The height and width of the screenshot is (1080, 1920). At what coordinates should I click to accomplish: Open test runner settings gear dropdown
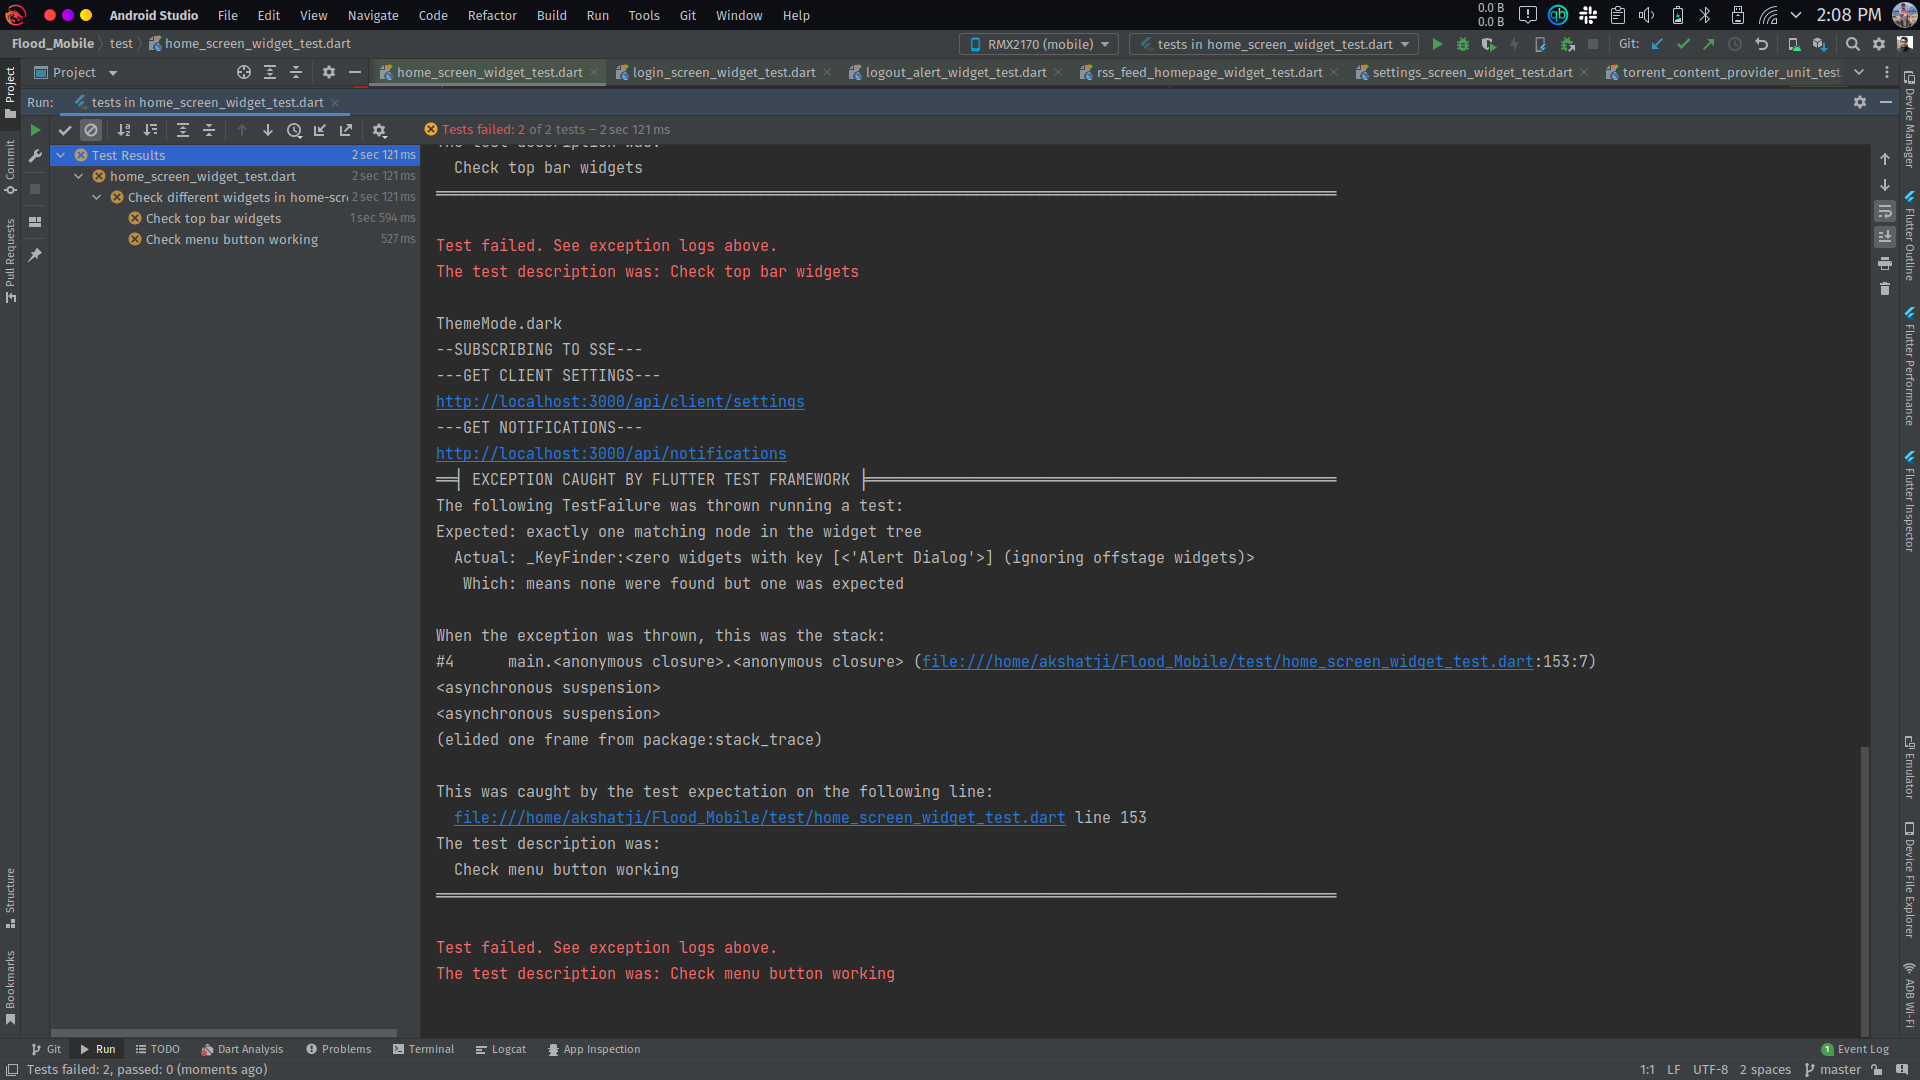pyautogui.click(x=379, y=130)
